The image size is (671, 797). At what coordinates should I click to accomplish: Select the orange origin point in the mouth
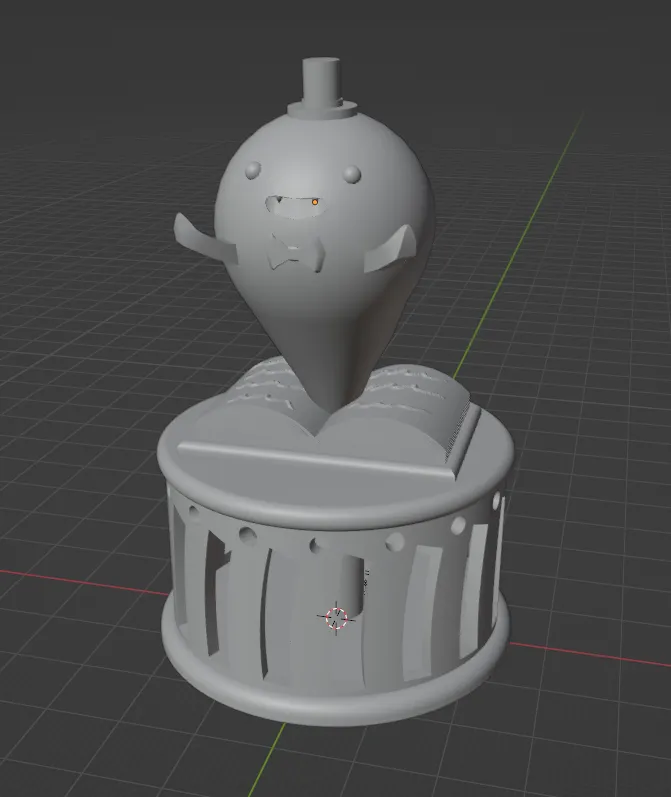coord(315,202)
